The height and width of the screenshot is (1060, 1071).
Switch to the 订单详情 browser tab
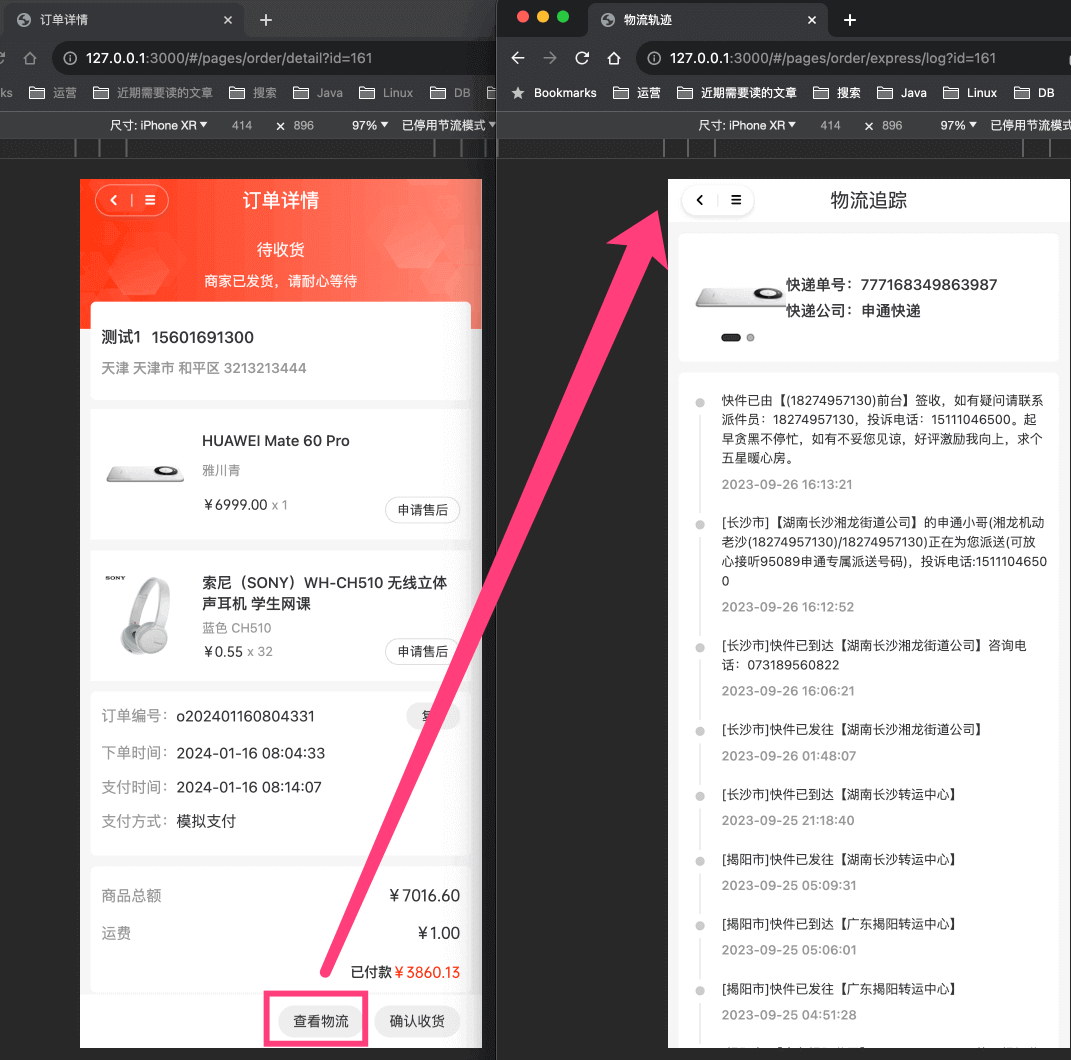[120, 20]
